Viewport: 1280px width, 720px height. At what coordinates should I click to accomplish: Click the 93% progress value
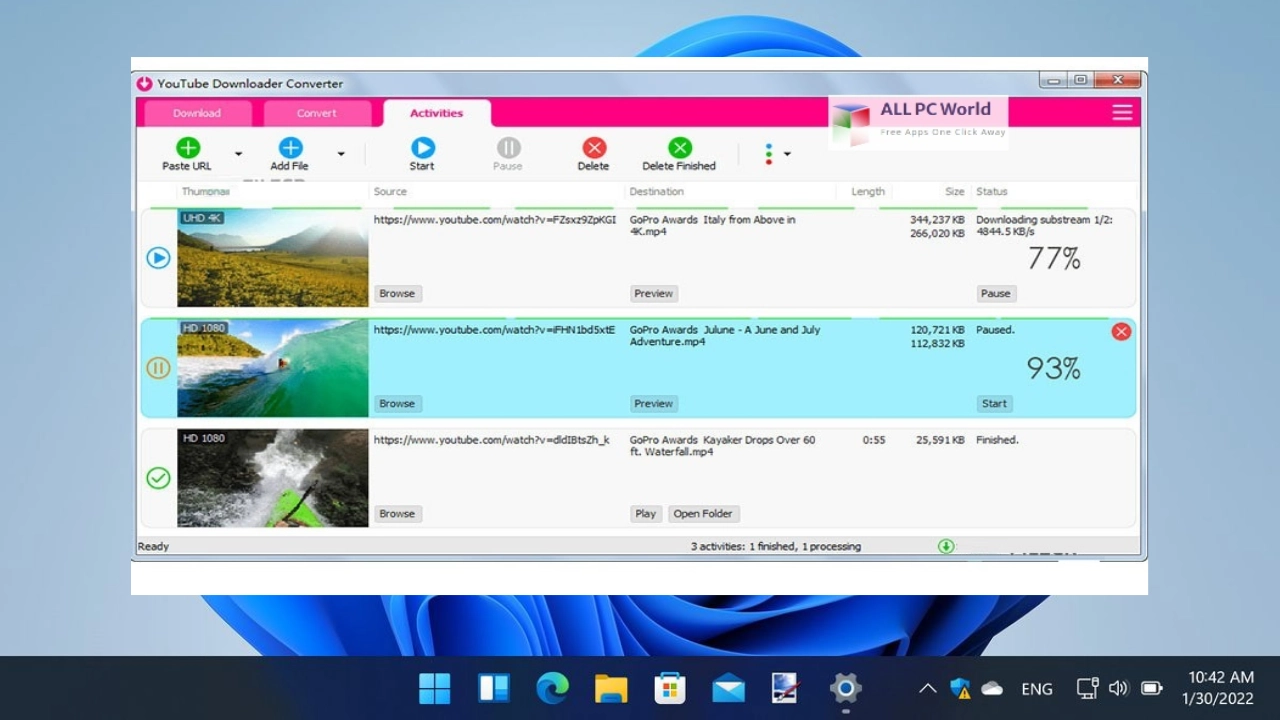[x=1054, y=369]
